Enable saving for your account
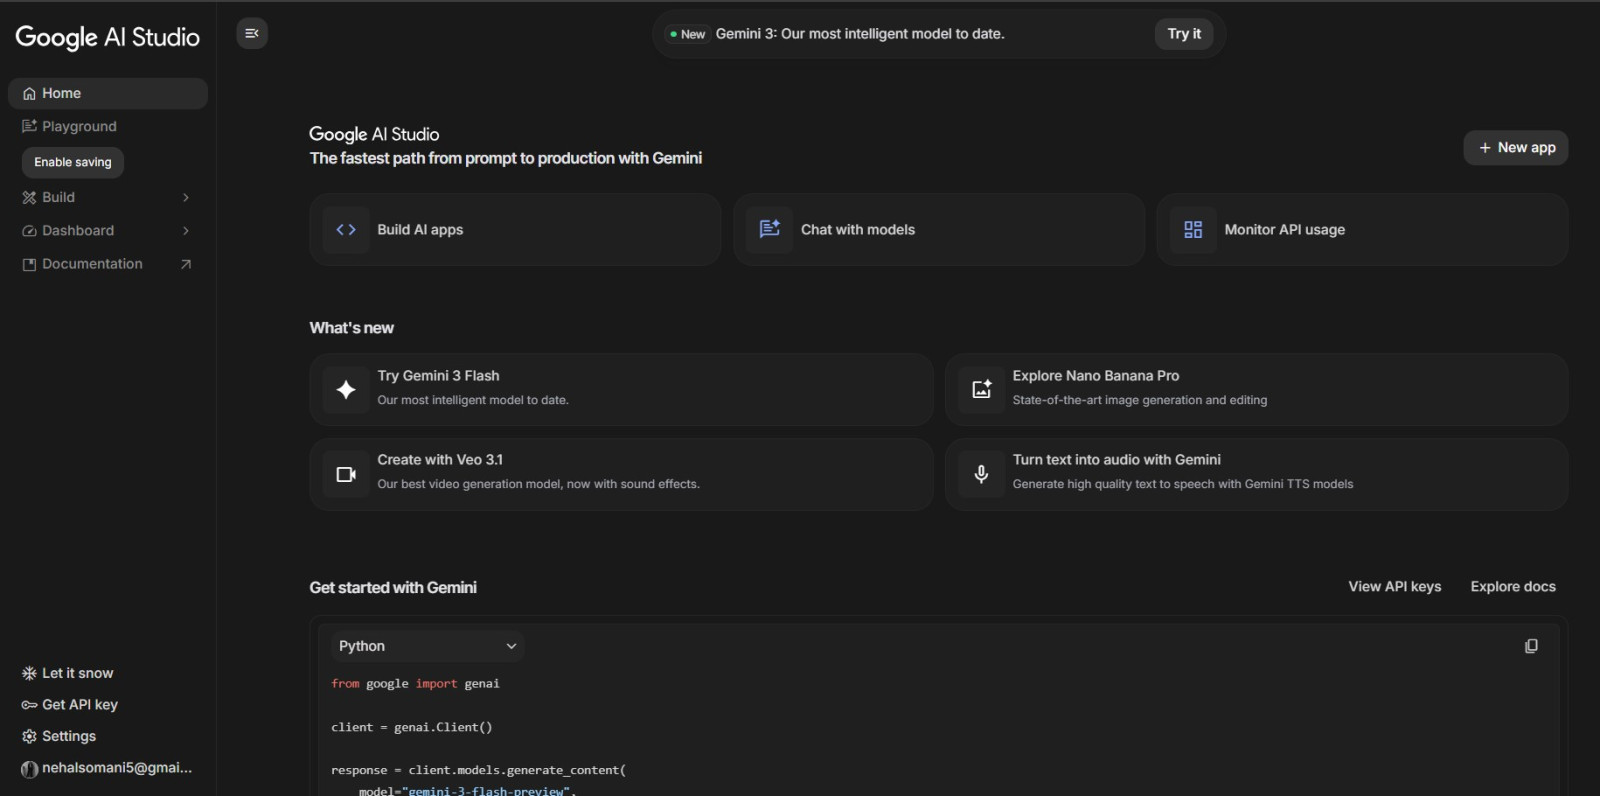1600x796 pixels. (x=71, y=162)
